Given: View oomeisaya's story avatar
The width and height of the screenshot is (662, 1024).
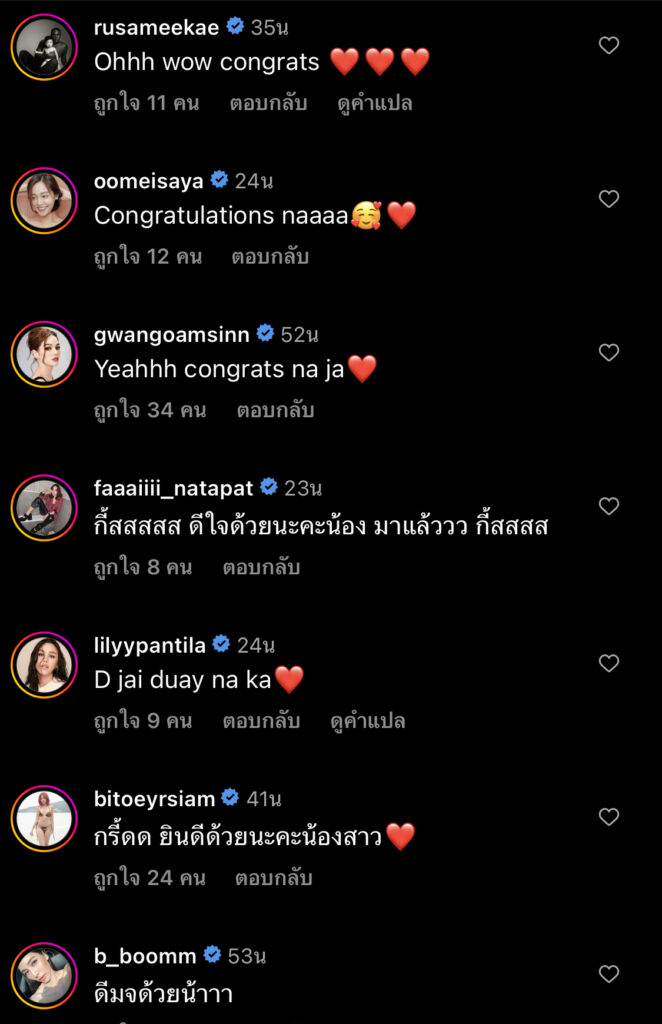Looking at the screenshot, I should 44,200.
